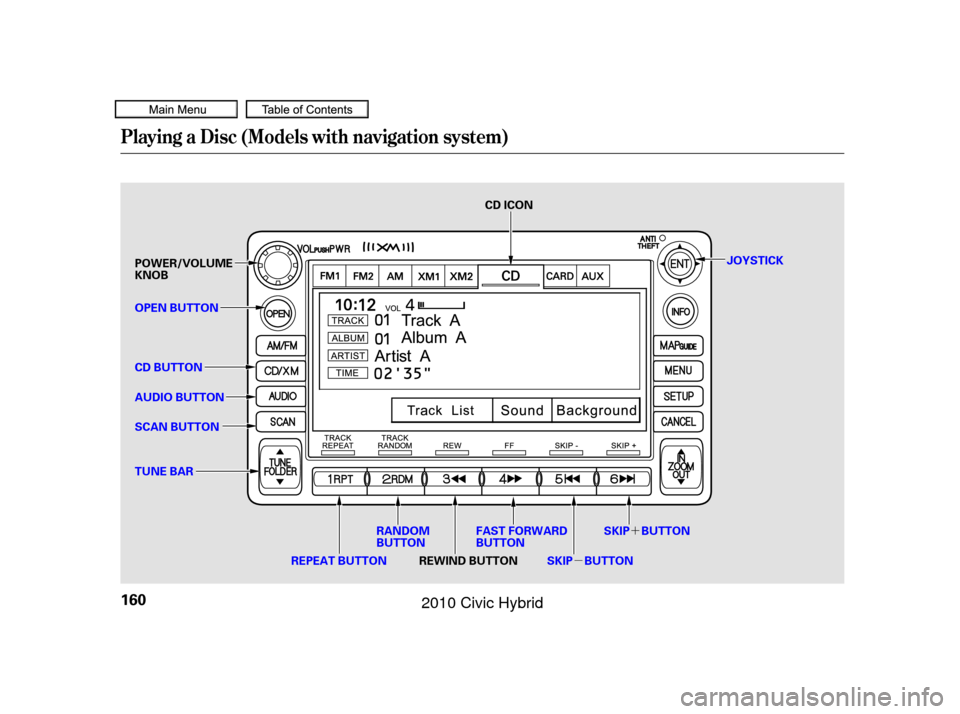Viewport: 960px width, 714px height.
Task: Open the Table of Contents
Action: pos(307,110)
